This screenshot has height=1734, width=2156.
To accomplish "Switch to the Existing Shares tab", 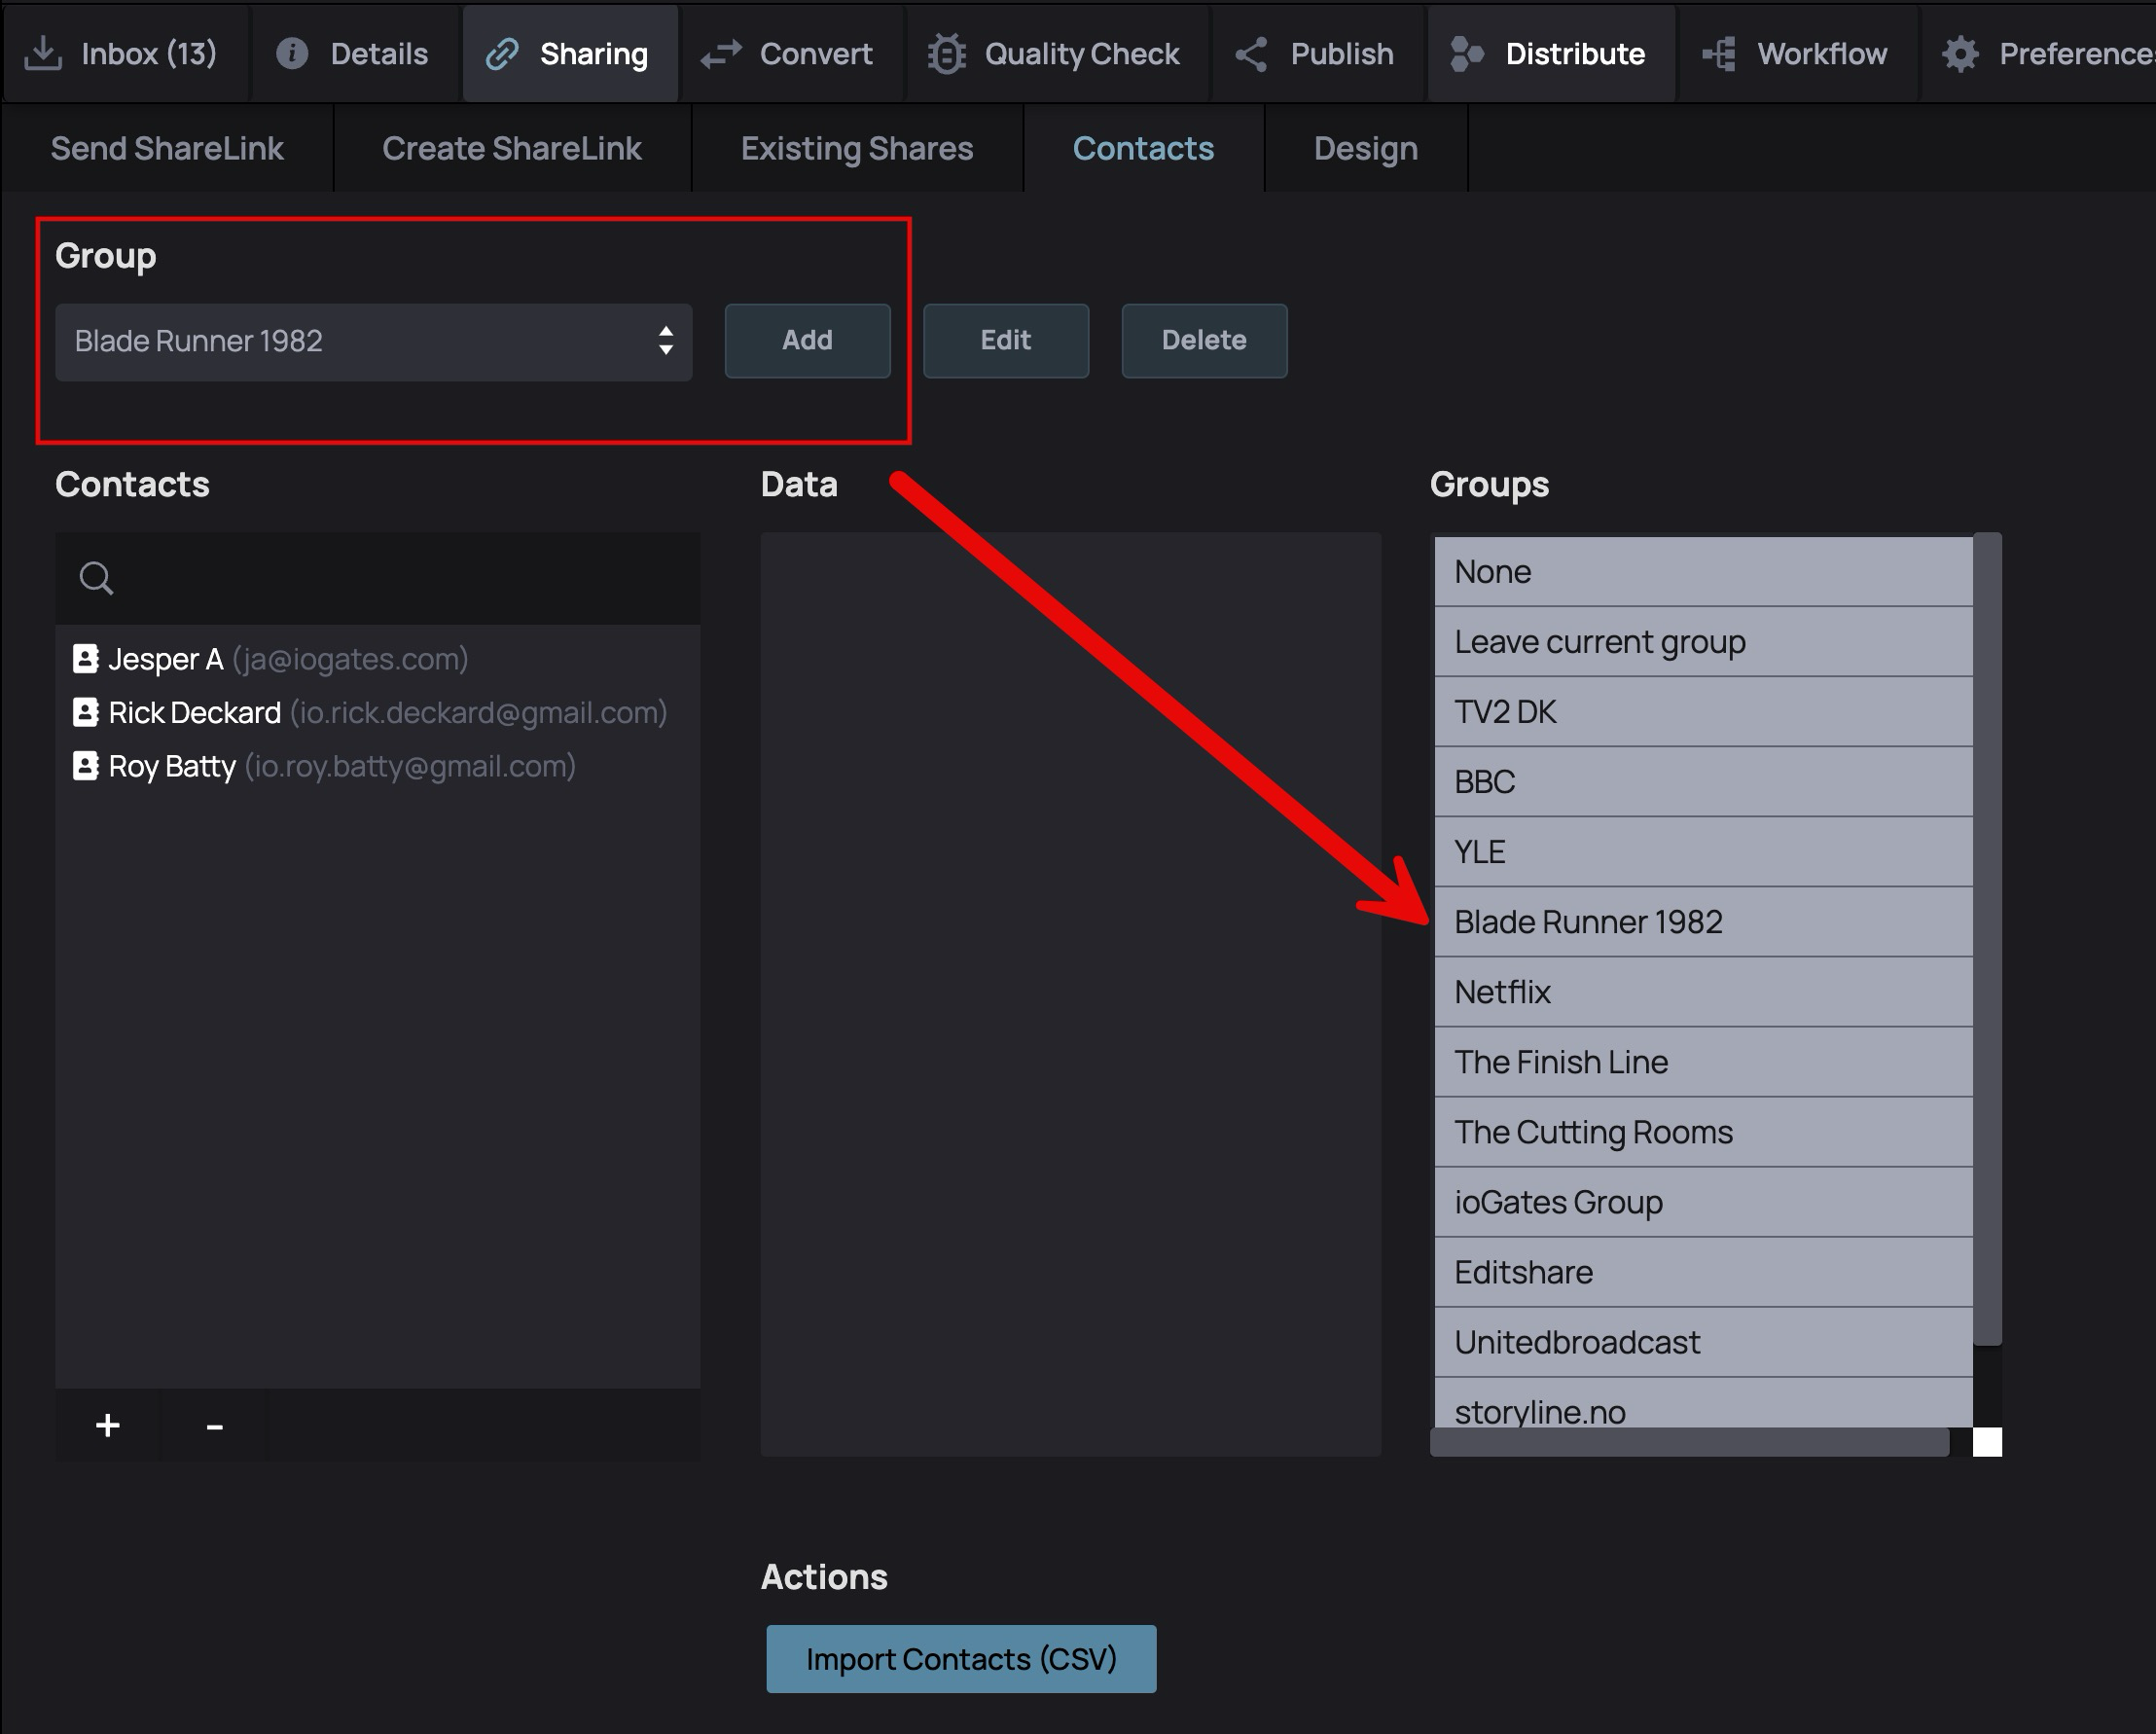I will pyautogui.click(x=856, y=149).
